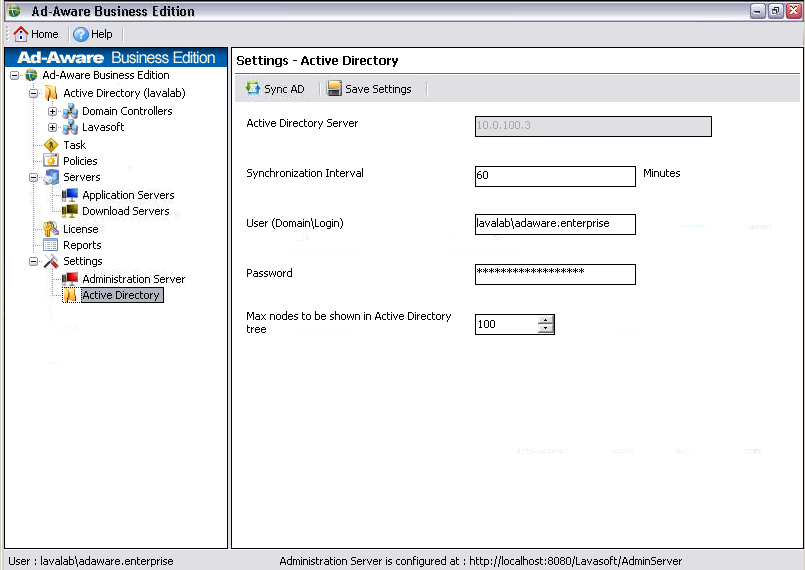
Task: Restore down the Ad-Aware window
Action: tap(776, 11)
